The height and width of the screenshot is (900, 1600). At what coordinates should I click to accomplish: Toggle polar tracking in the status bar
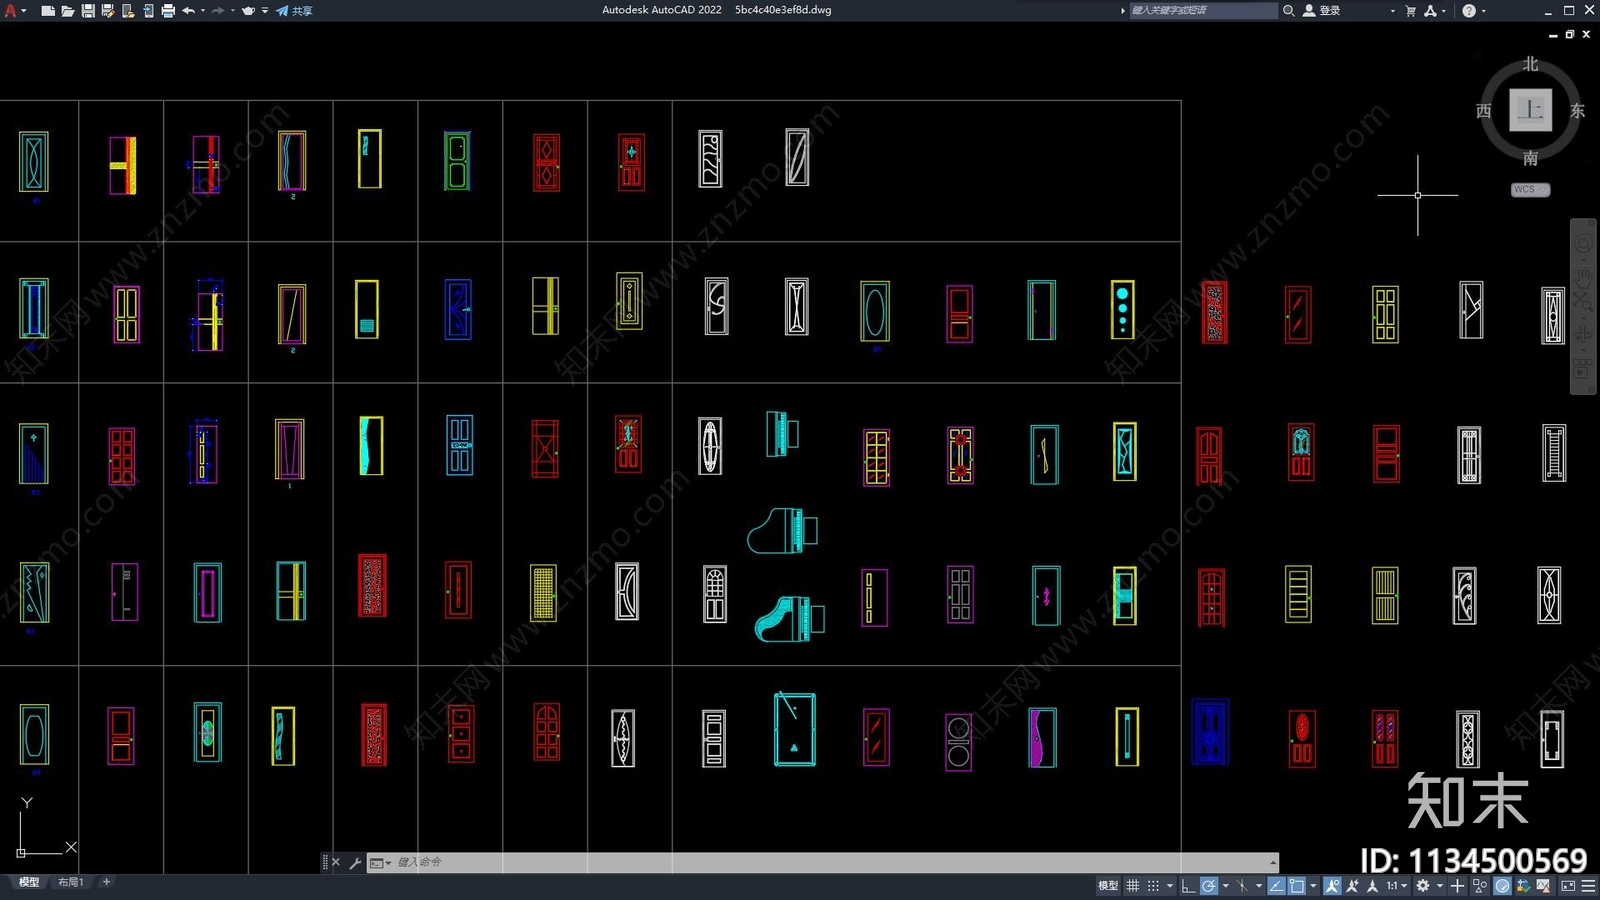coord(1209,886)
